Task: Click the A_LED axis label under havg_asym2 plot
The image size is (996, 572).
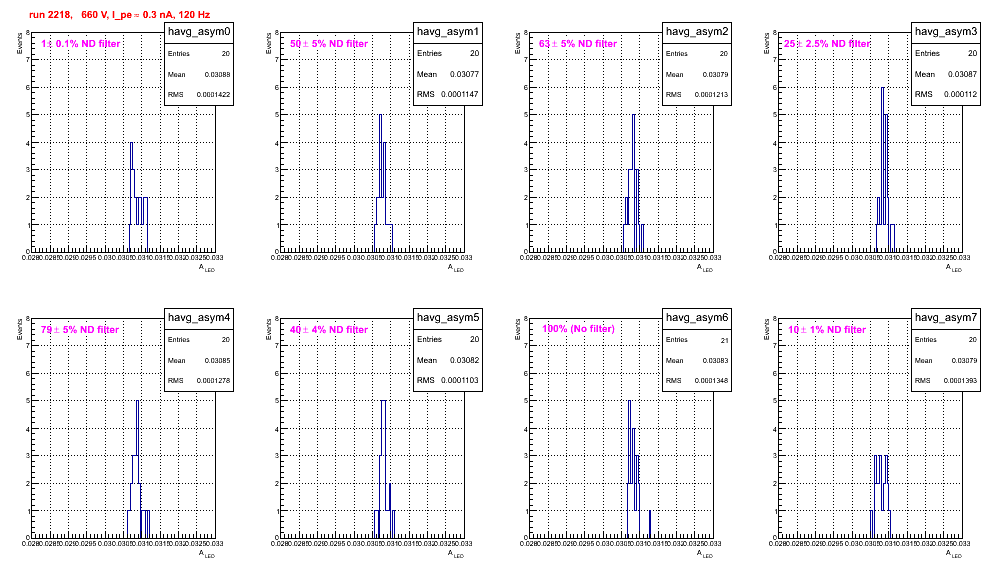Action: tap(705, 268)
